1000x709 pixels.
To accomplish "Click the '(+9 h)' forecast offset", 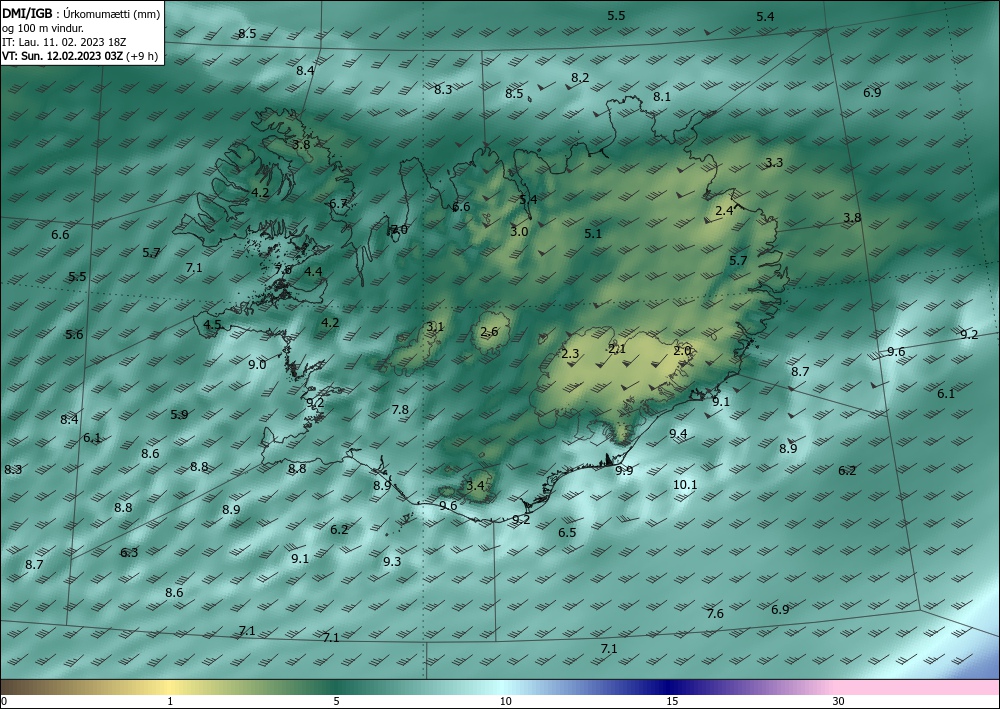I will [142, 56].
